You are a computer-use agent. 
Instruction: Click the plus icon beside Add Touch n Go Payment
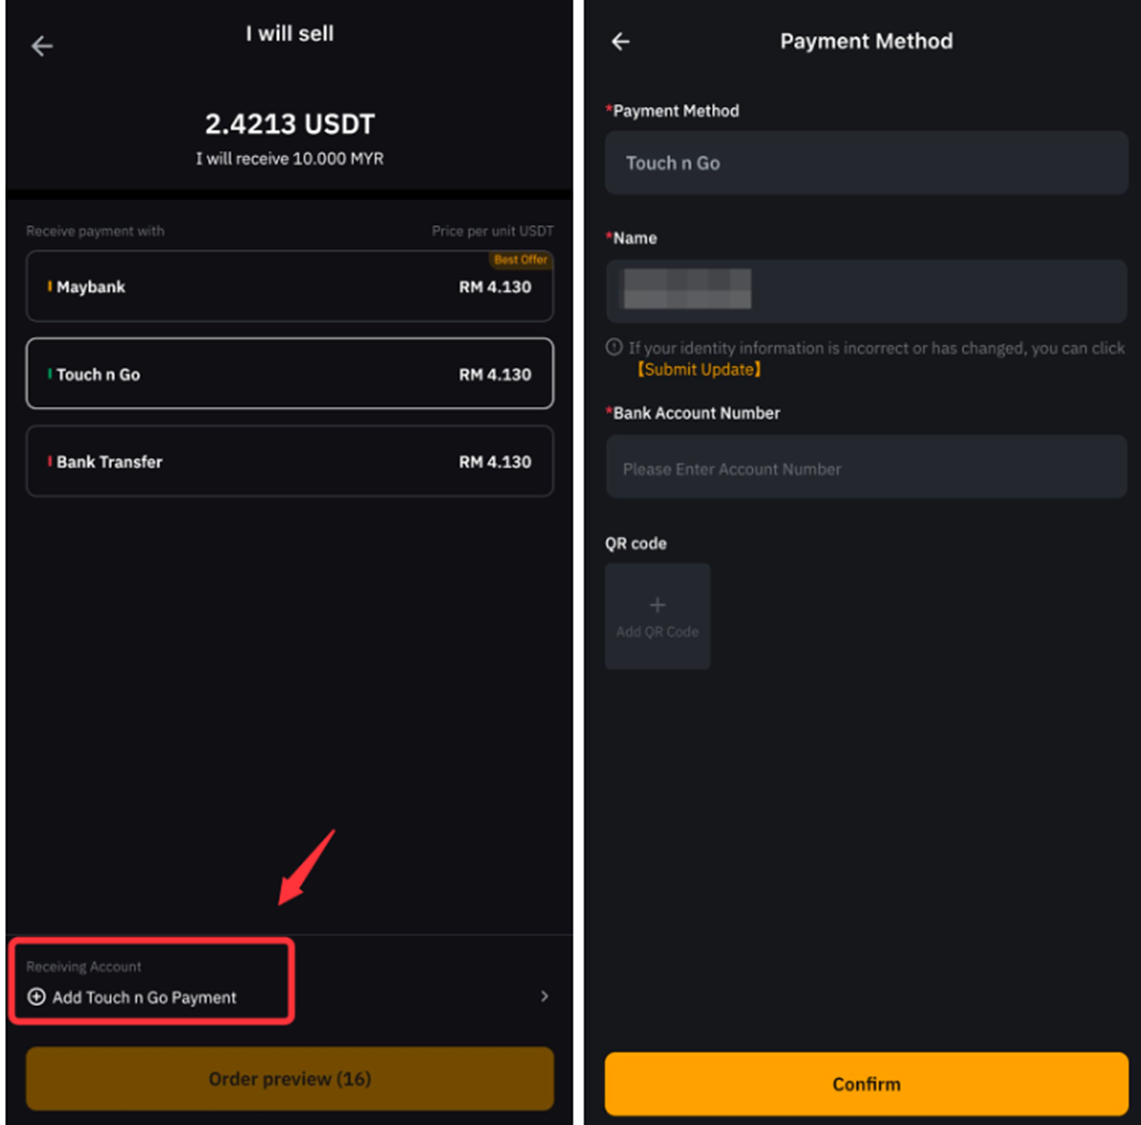point(37,997)
